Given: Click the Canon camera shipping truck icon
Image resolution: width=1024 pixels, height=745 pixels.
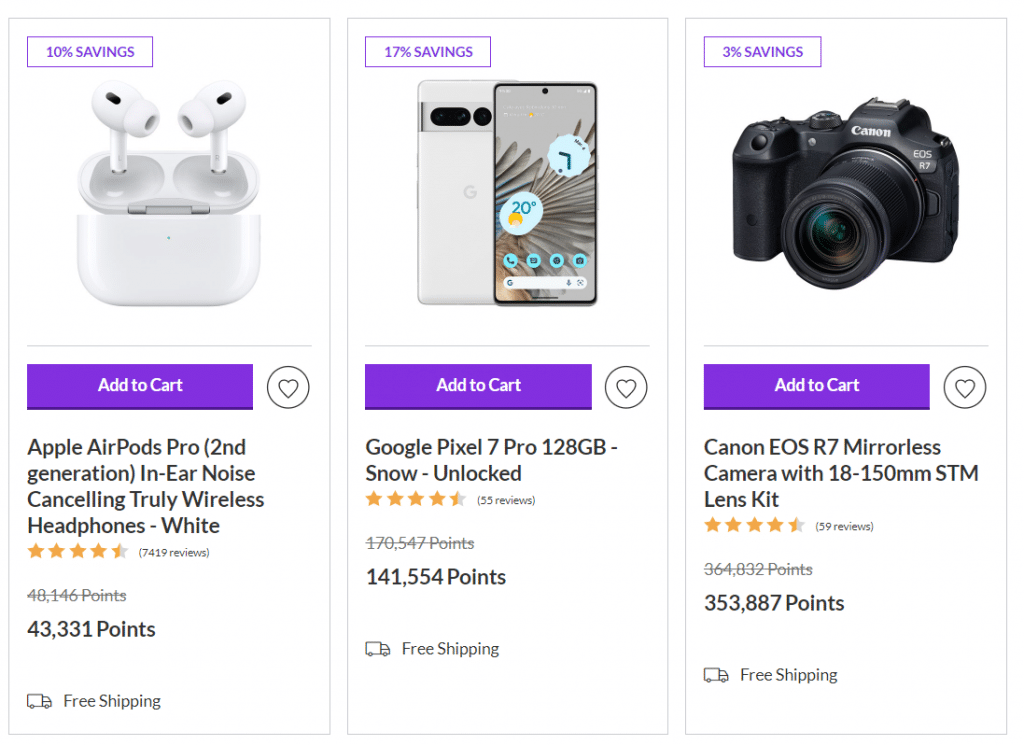Looking at the screenshot, I should pyautogui.click(x=716, y=675).
